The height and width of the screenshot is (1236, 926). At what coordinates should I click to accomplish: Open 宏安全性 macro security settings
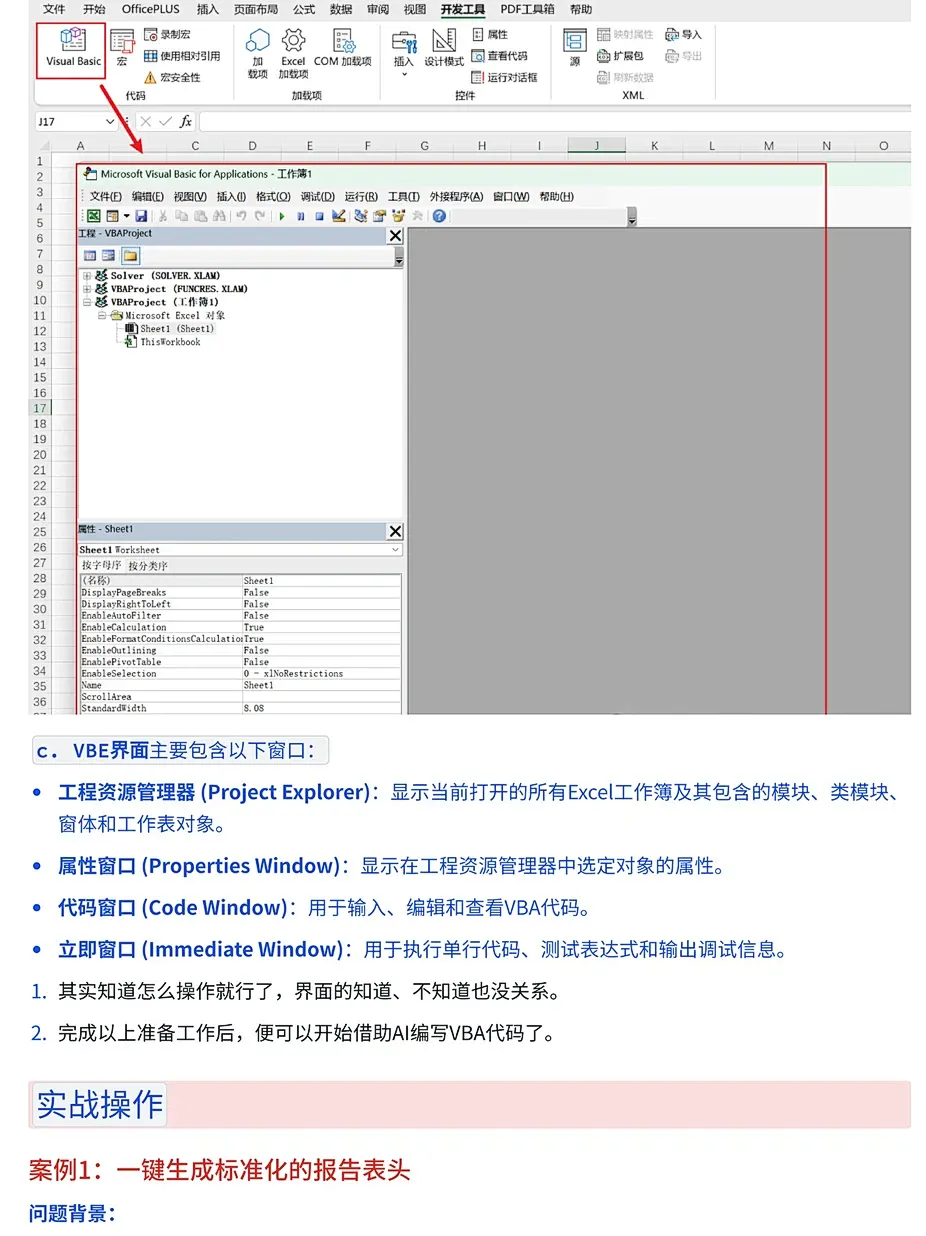click(x=171, y=77)
